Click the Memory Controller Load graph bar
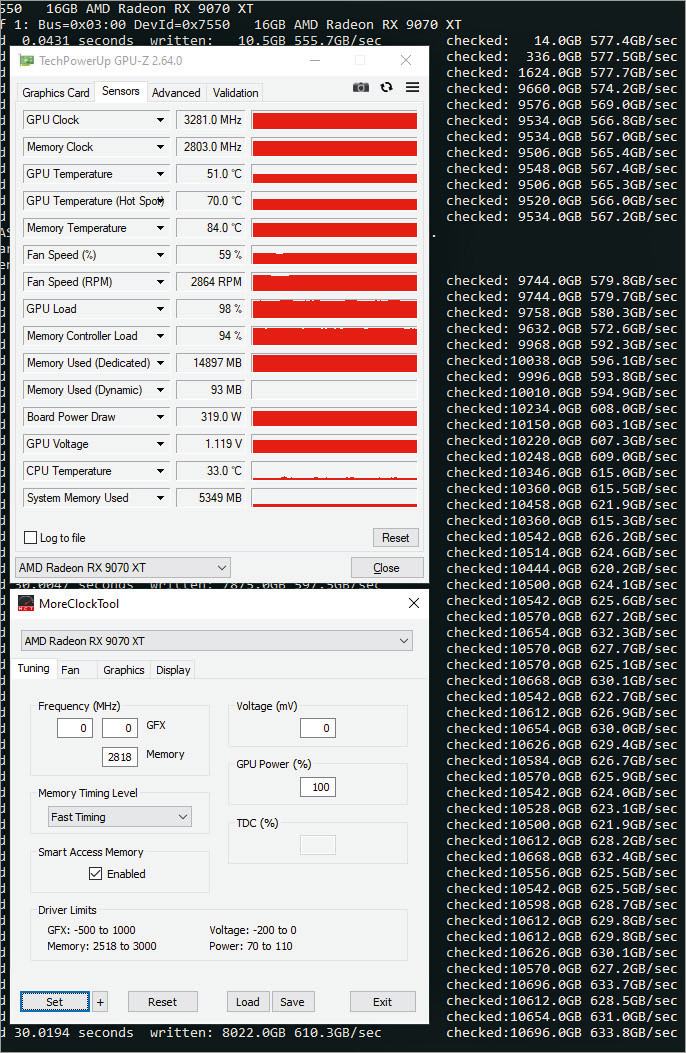Viewport: 686px width, 1053px height. click(334, 336)
